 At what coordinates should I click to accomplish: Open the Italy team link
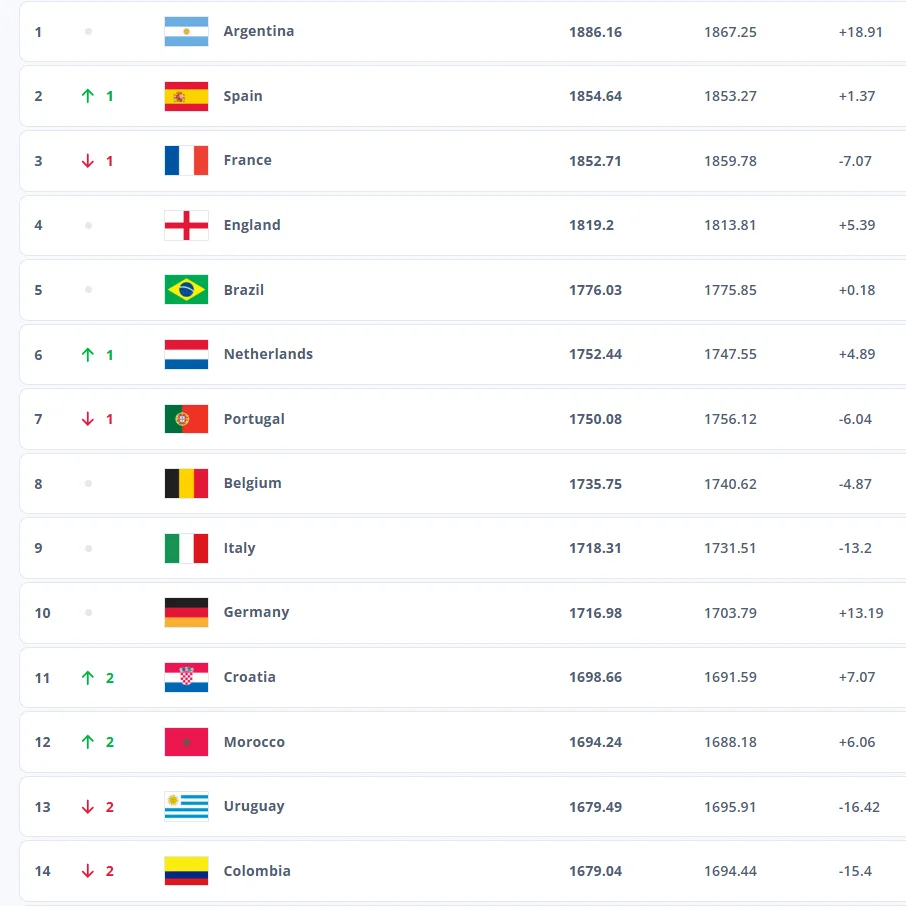click(x=239, y=548)
